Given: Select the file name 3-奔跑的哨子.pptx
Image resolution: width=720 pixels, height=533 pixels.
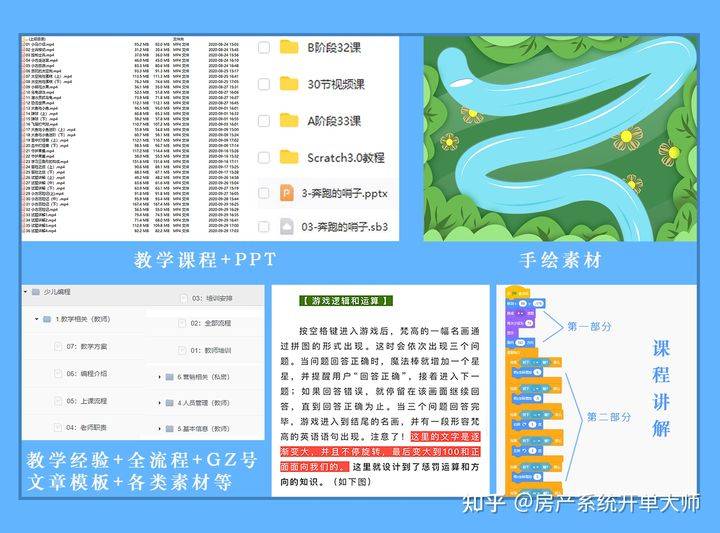Looking at the screenshot, I should click(x=344, y=193).
